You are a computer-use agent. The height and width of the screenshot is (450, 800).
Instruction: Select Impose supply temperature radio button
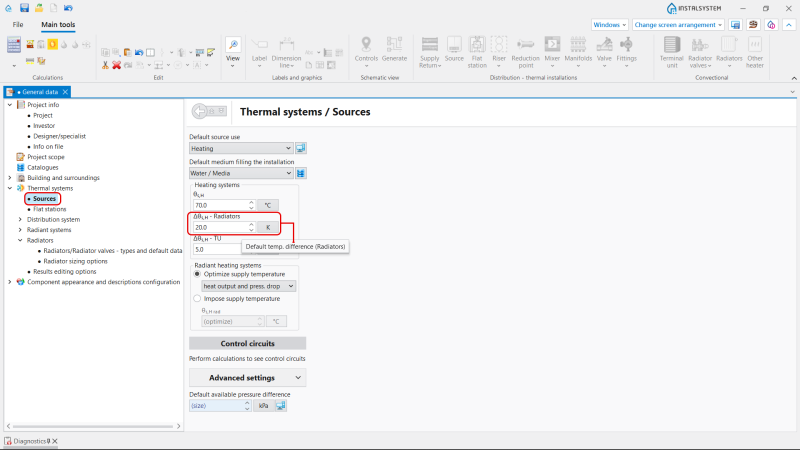[197, 298]
